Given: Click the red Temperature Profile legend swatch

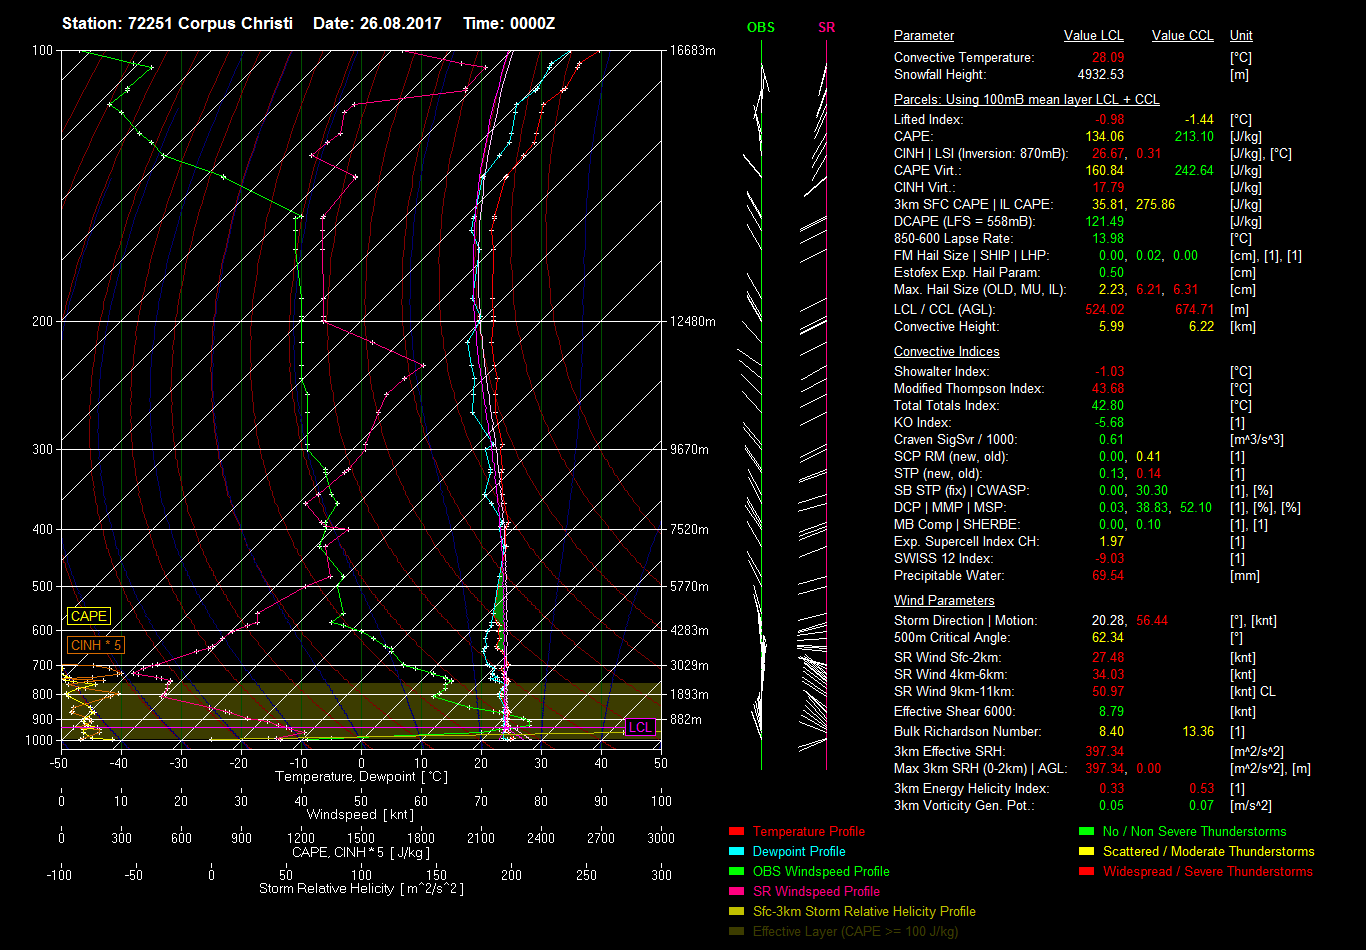Looking at the screenshot, I should click(737, 832).
